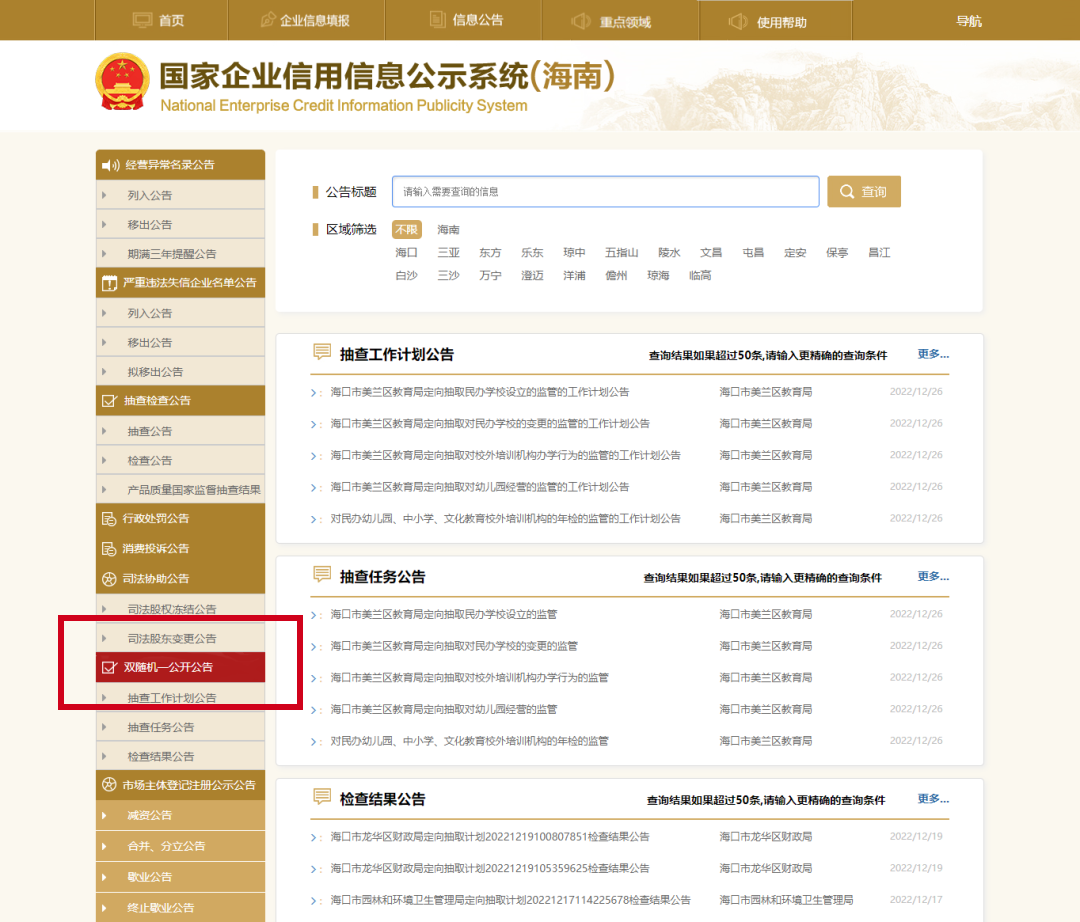This screenshot has height=922, width=1080.
Task: Click the 查询 search button
Action: 864,191
